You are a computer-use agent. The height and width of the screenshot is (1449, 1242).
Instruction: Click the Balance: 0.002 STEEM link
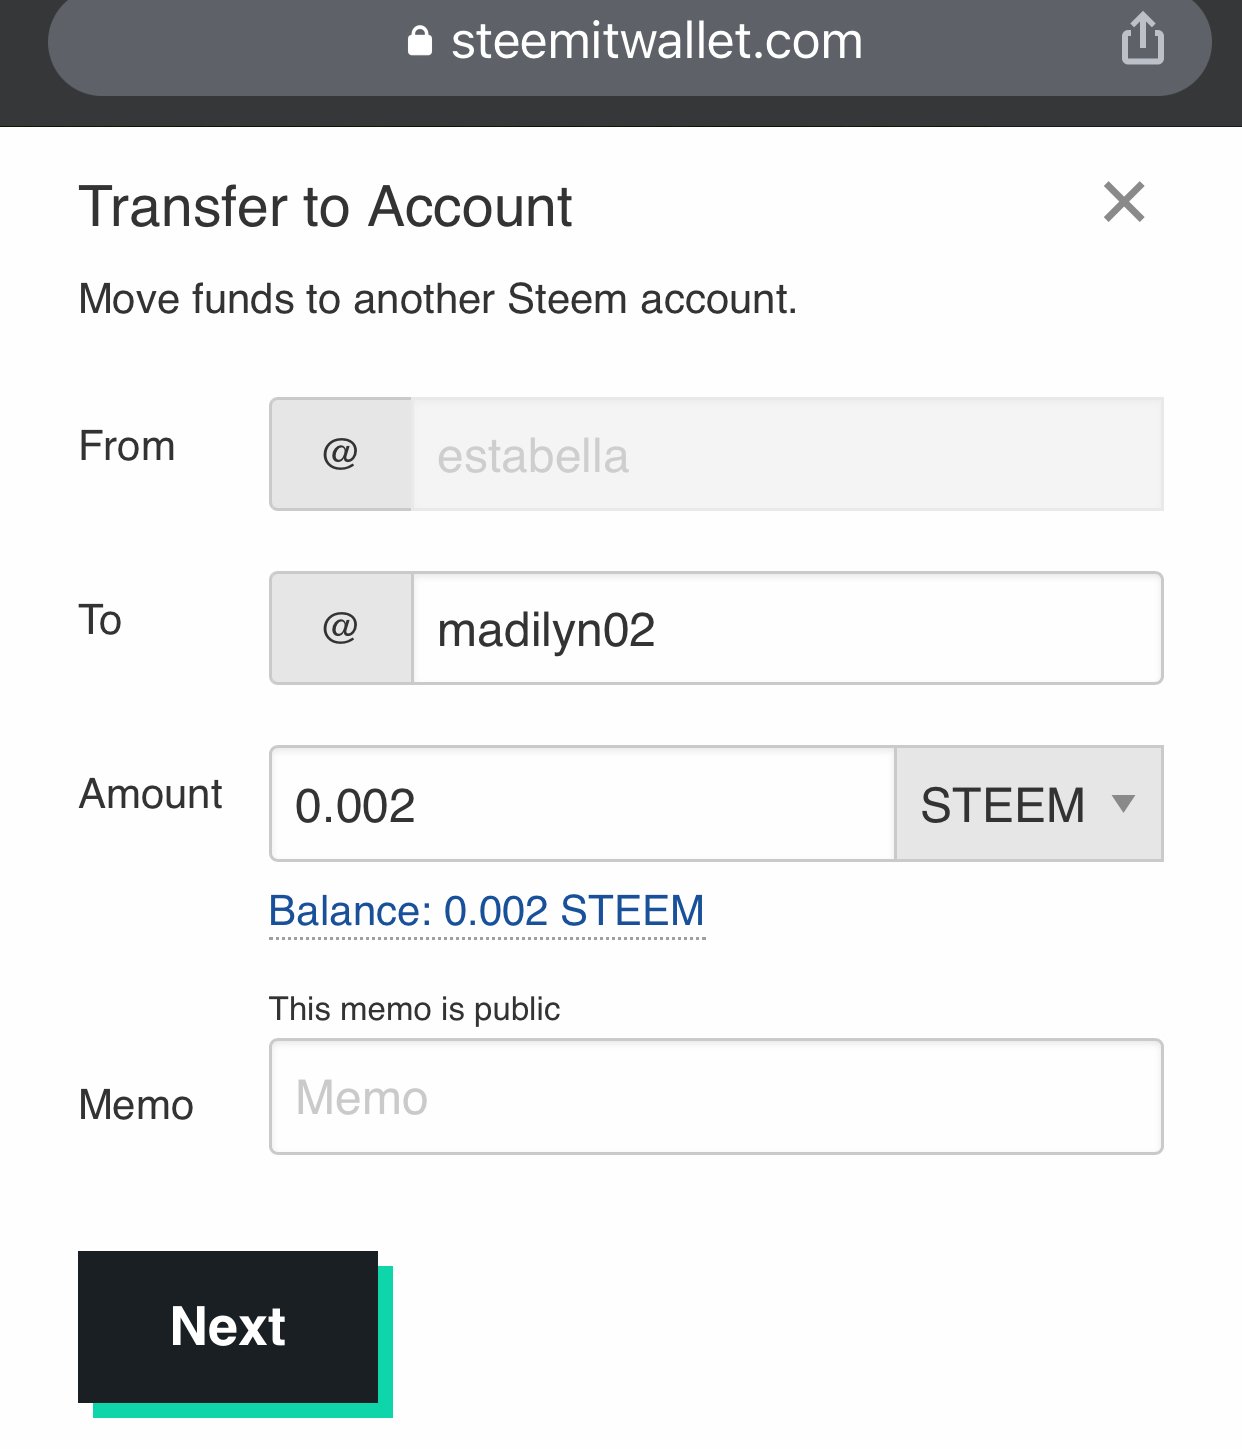[487, 912]
